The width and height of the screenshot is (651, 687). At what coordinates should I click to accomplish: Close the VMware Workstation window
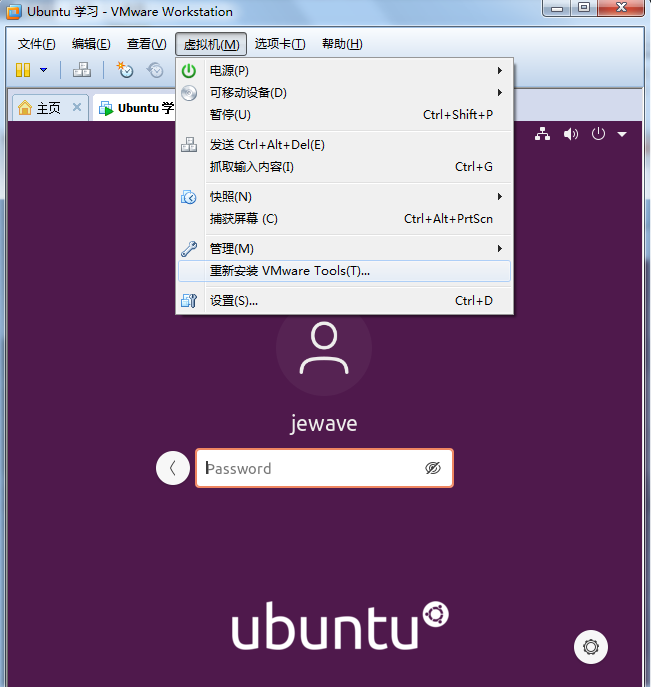click(621, 7)
